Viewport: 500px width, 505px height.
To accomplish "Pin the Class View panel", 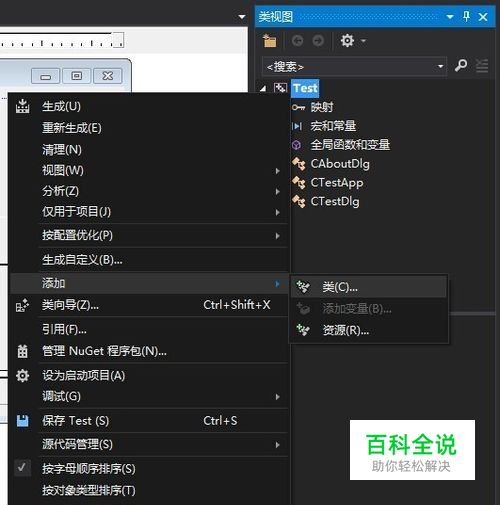I will pos(466,16).
